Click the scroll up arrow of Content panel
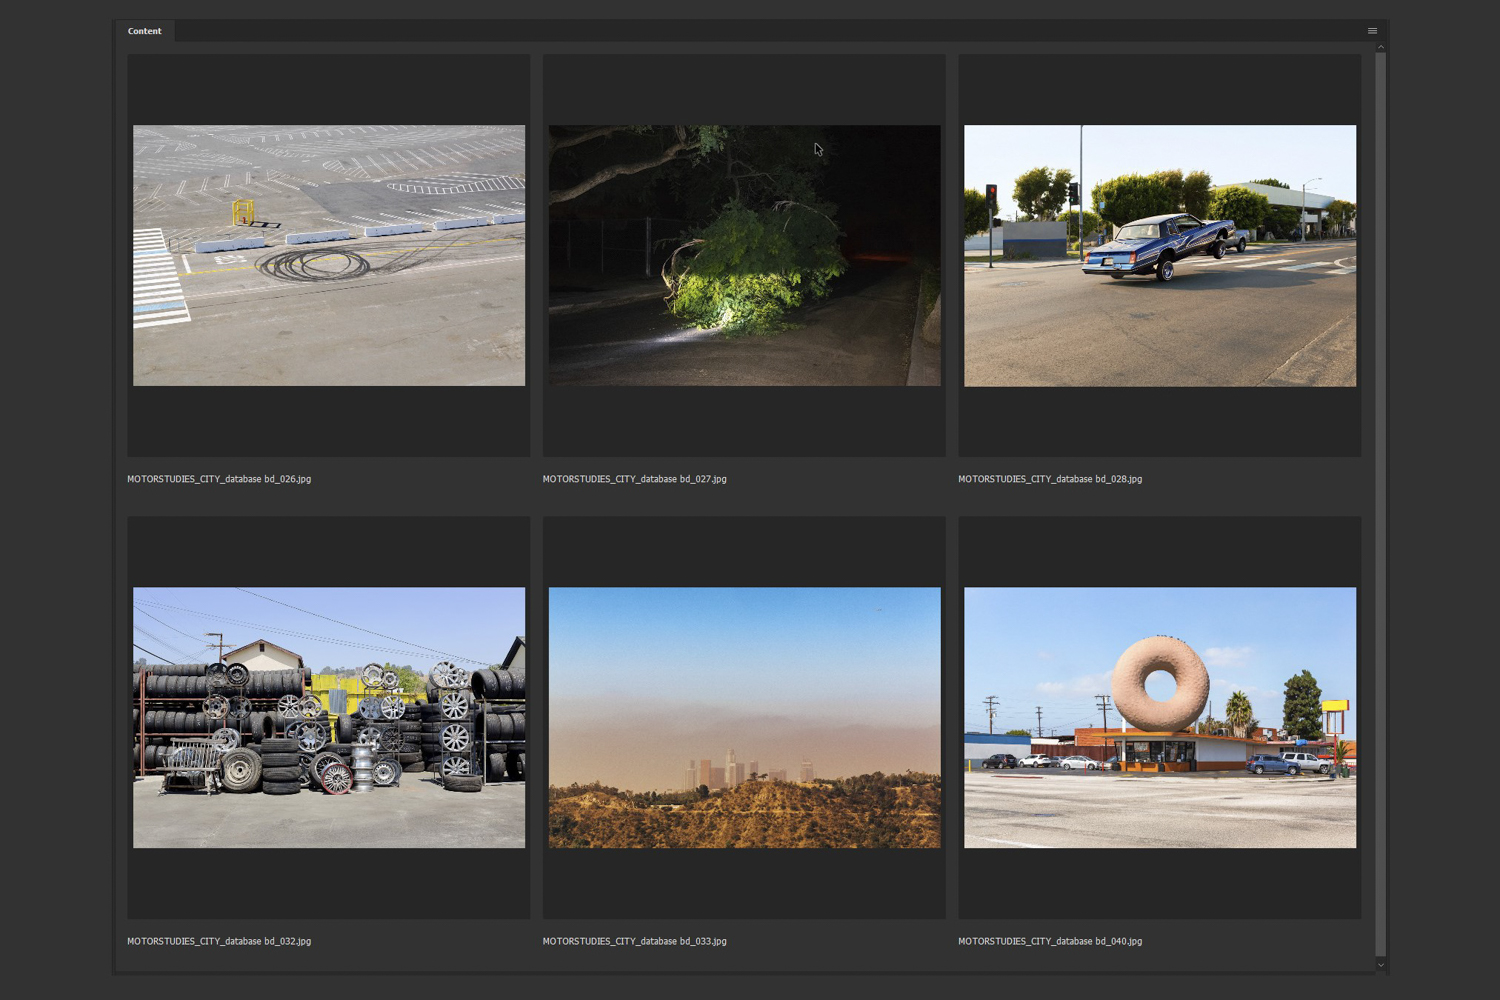1500x1000 pixels. click(1381, 47)
